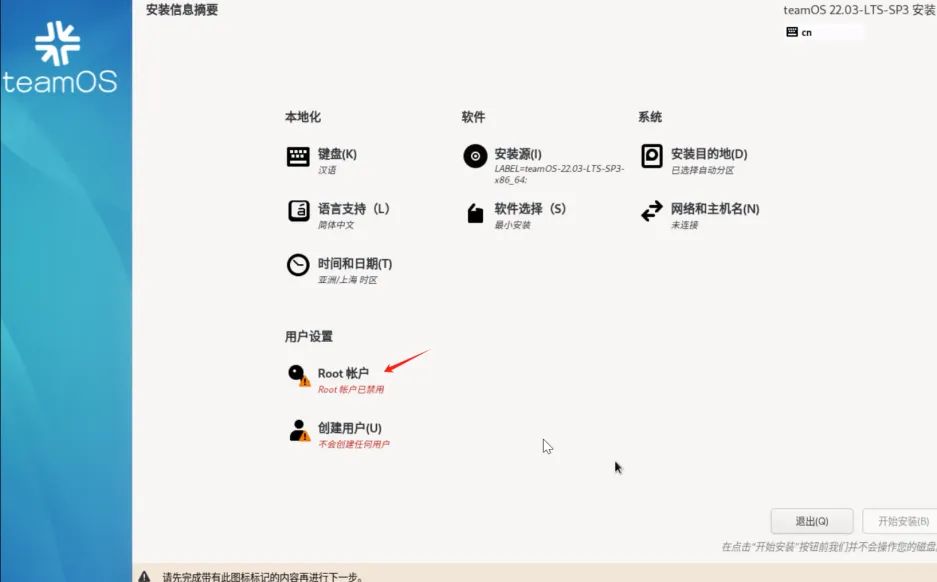The width and height of the screenshot is (937, 582).
Task: Open the time and date clock icon
Action: tap(298, 265)
